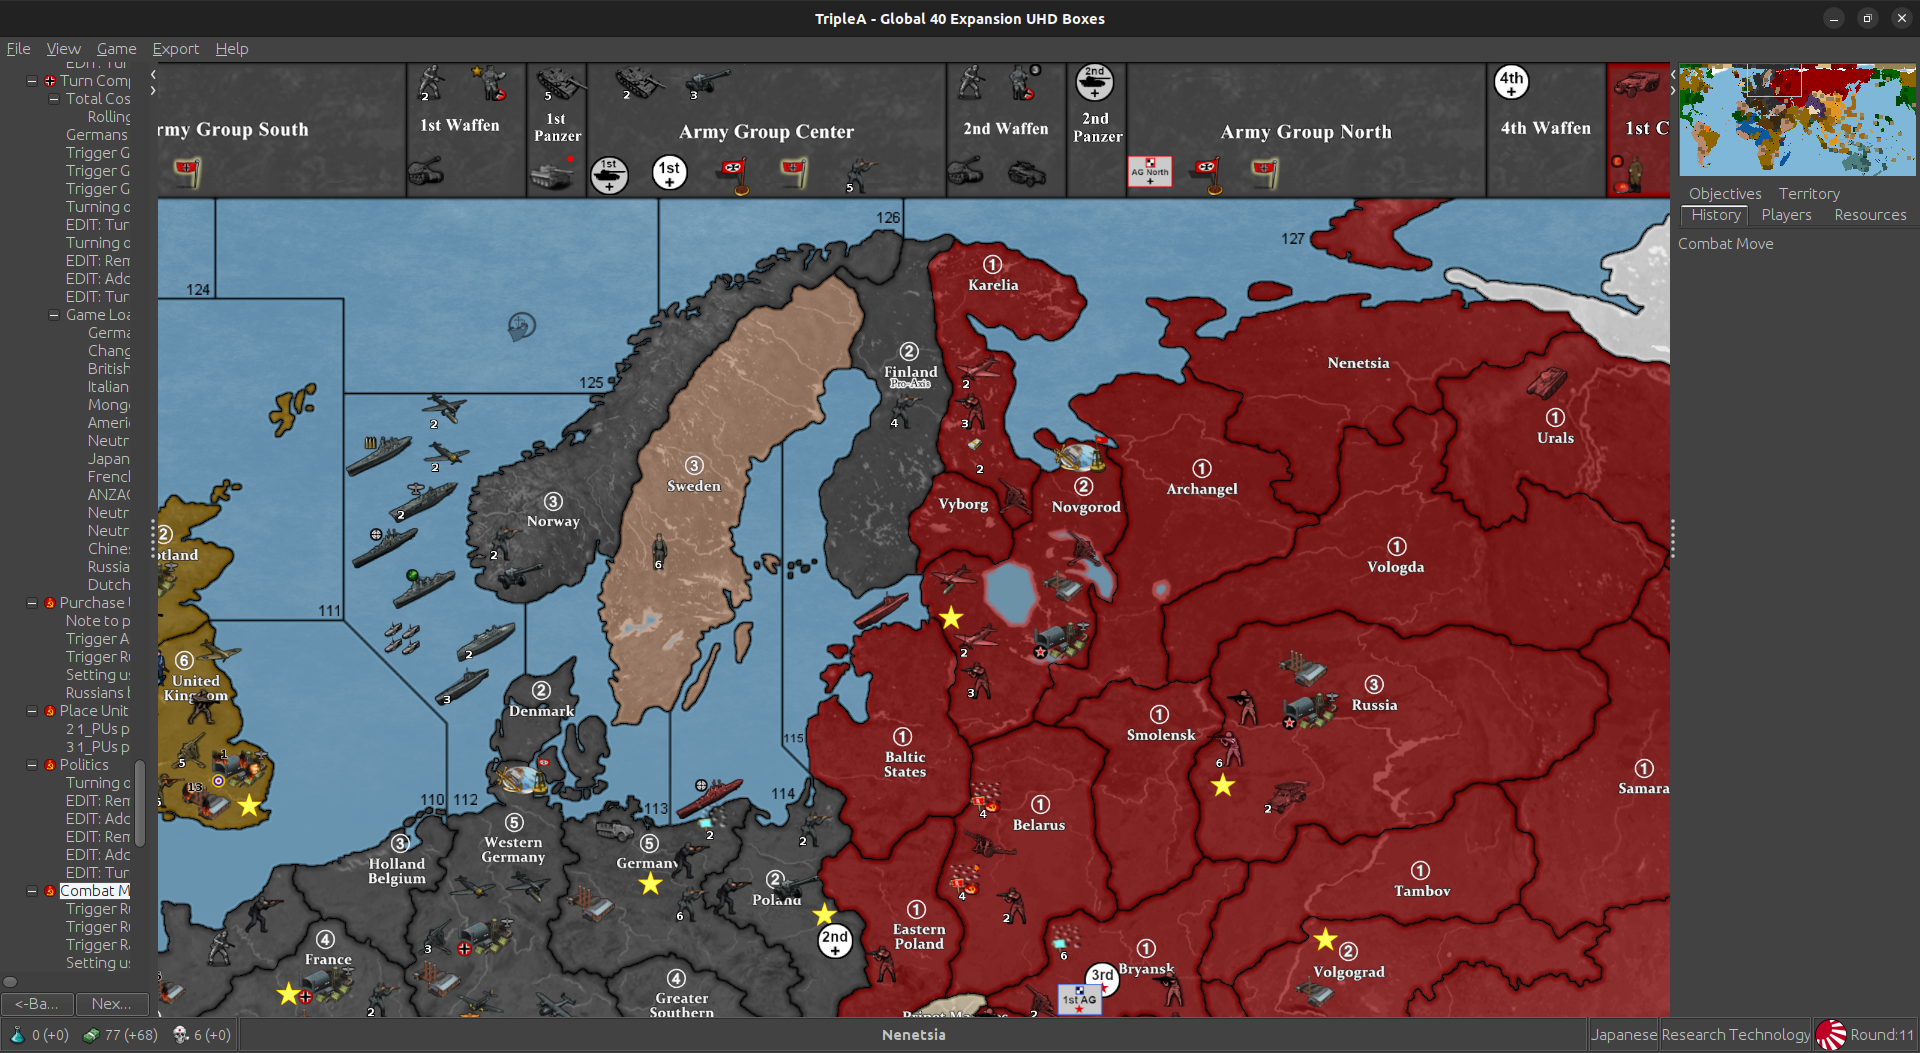Select the History tab
The height and width of the screenshot is (1053, 1920).
tap(1716, 215)
